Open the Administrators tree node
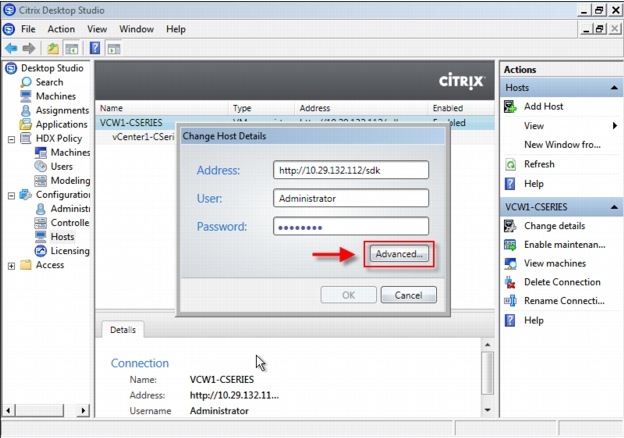Screen dimensions: 624x438 pyautogui.click(x=70, y=208)
